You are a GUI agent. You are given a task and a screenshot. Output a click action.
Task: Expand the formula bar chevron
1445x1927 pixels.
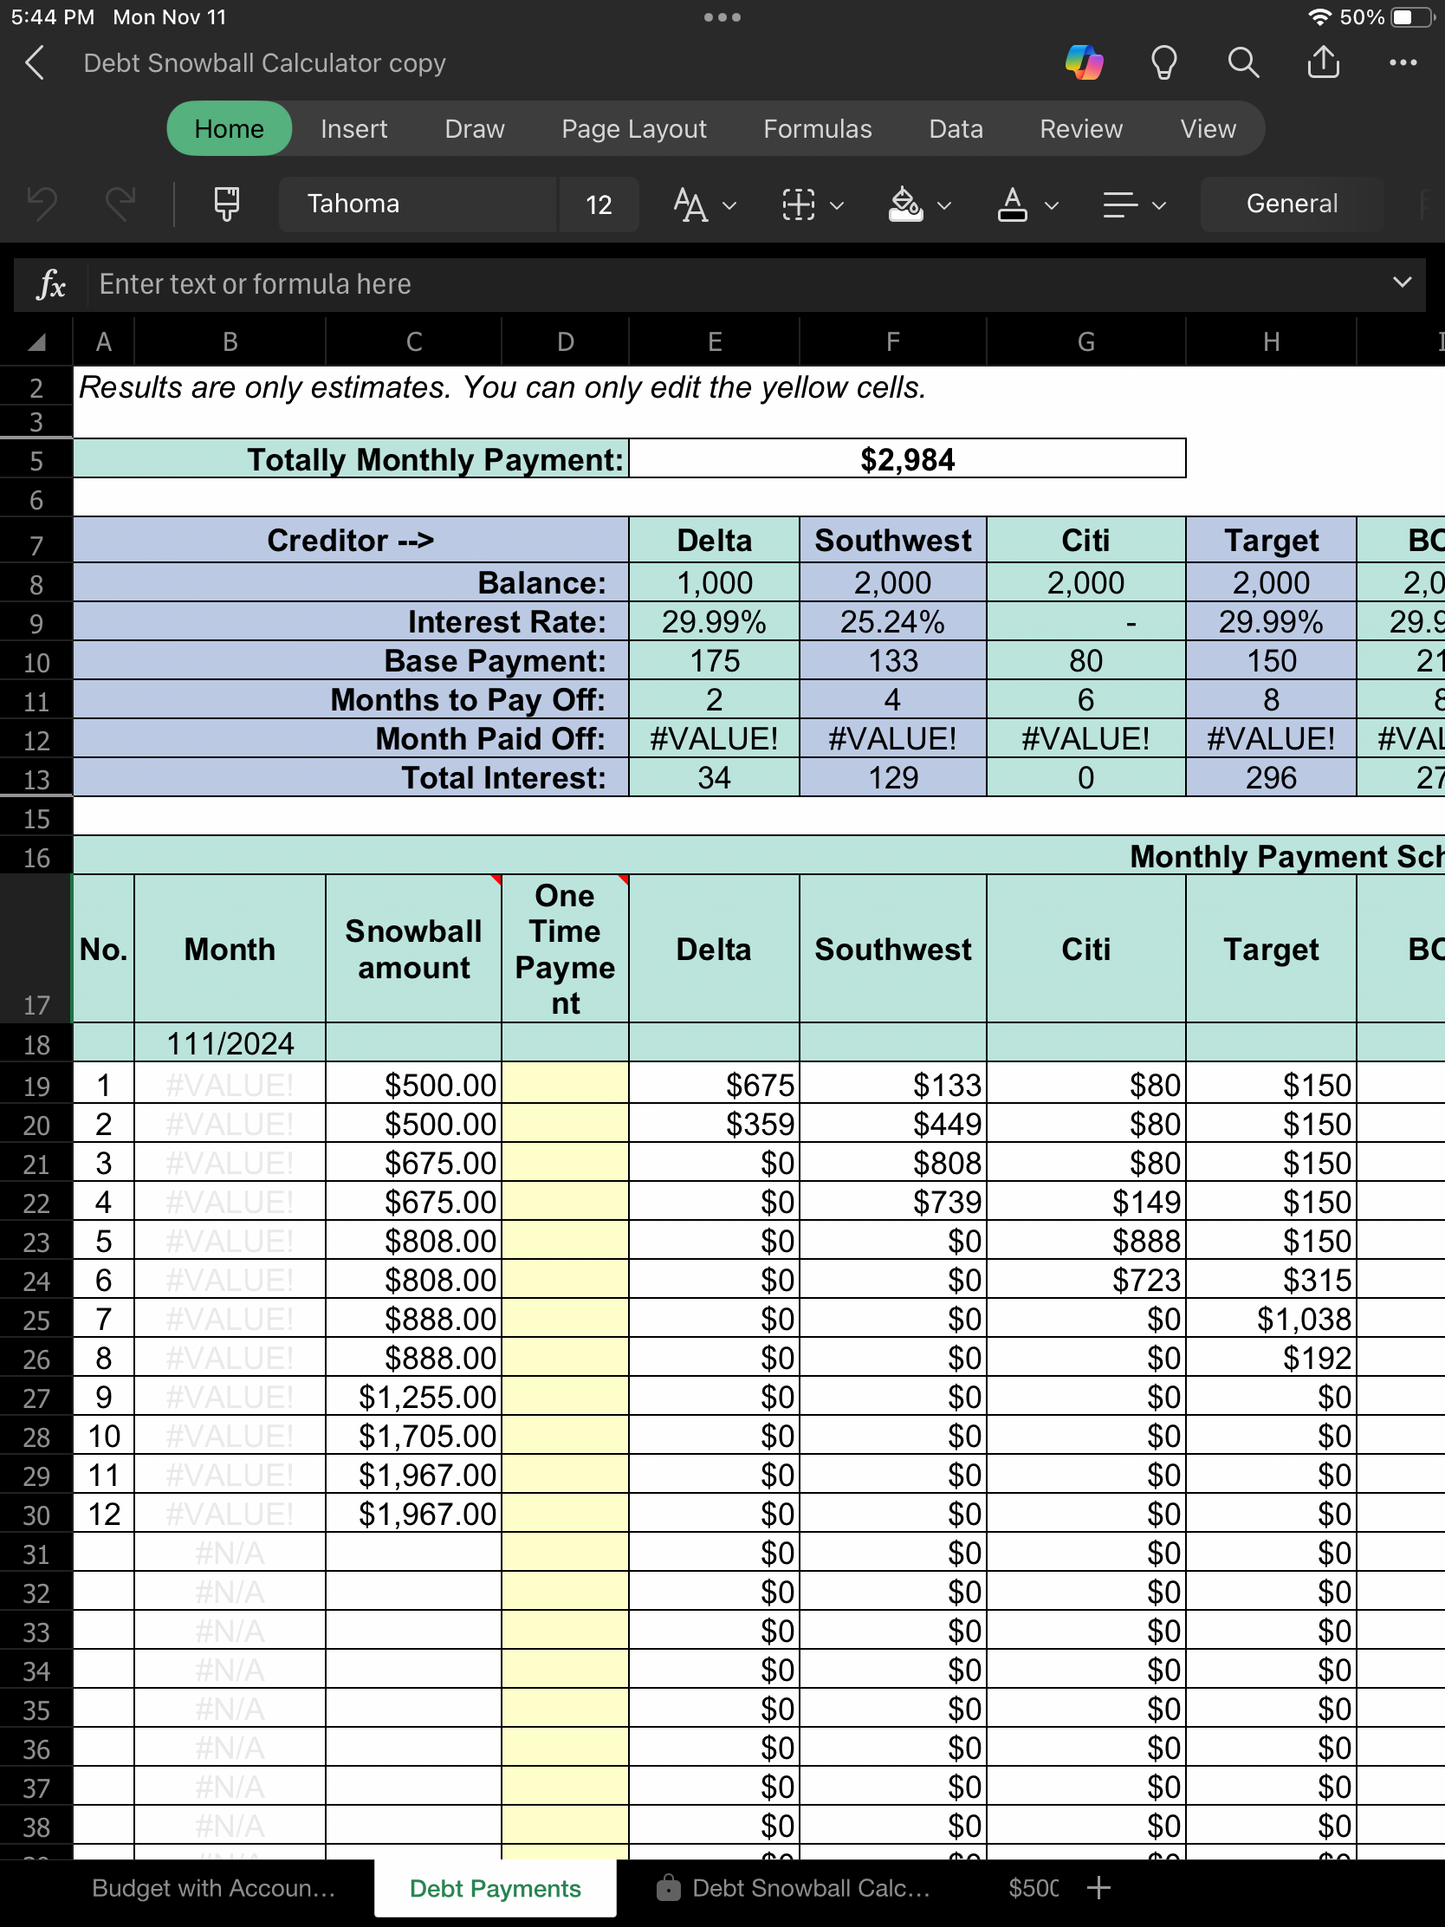tap(1402, 283)
